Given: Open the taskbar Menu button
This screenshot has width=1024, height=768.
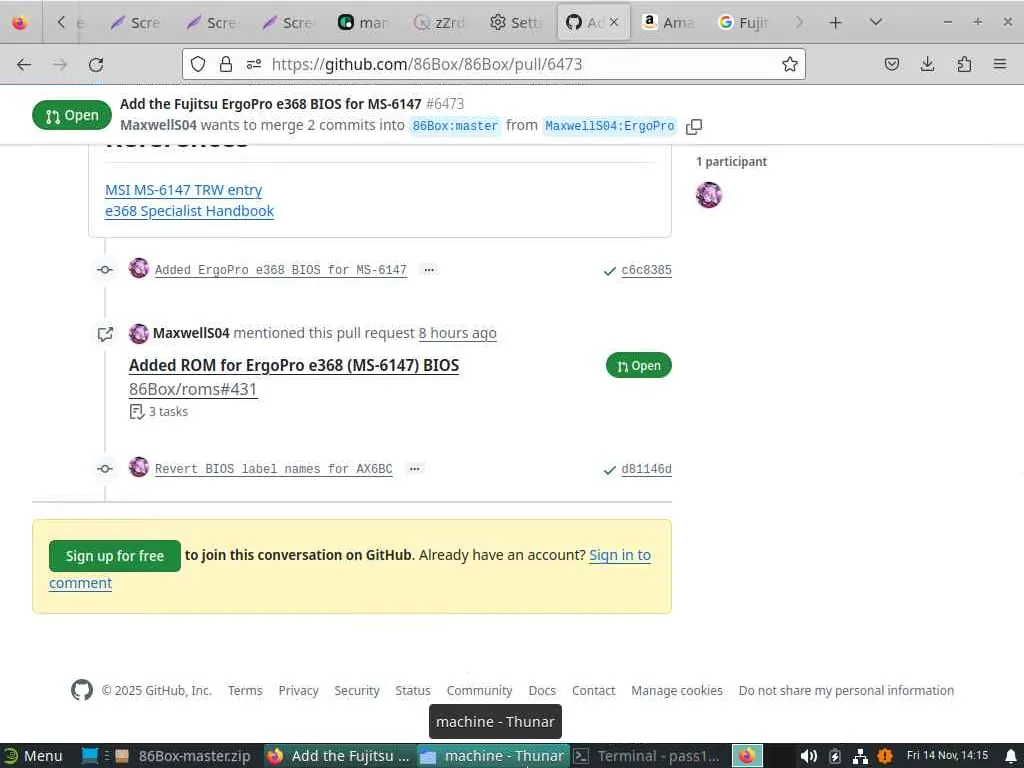Looking at the screenshot, I should click(x=33, y=756).
